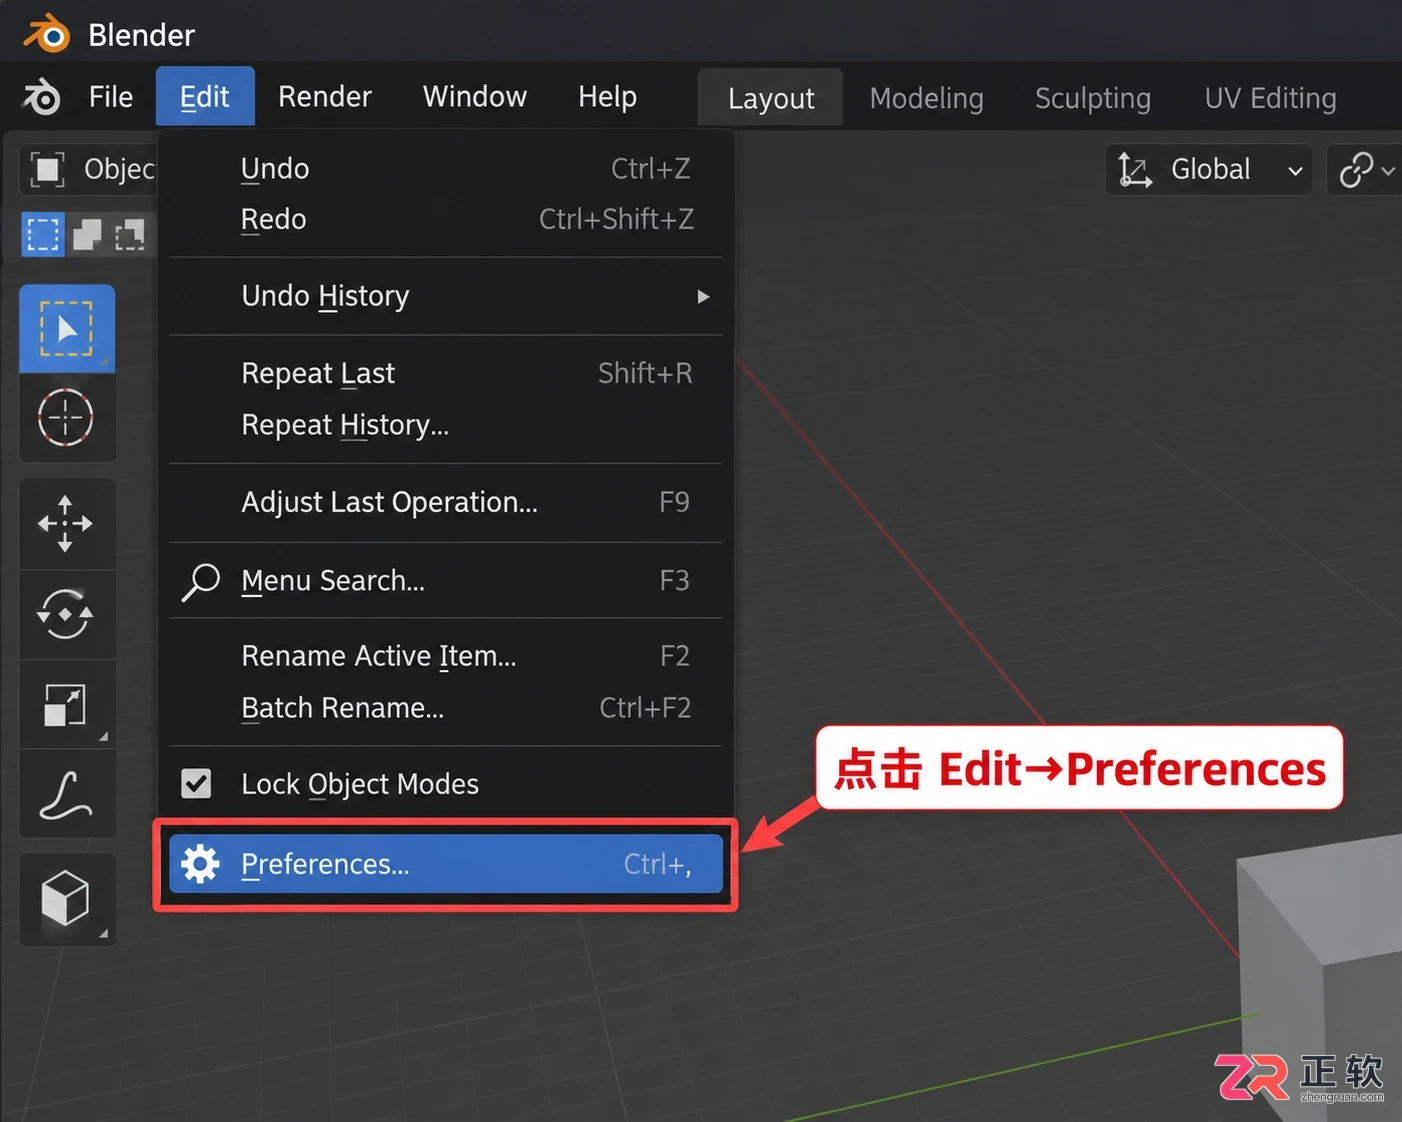Choose Batch Rename from the menu

pyautogui.click(x=446, y=708)
